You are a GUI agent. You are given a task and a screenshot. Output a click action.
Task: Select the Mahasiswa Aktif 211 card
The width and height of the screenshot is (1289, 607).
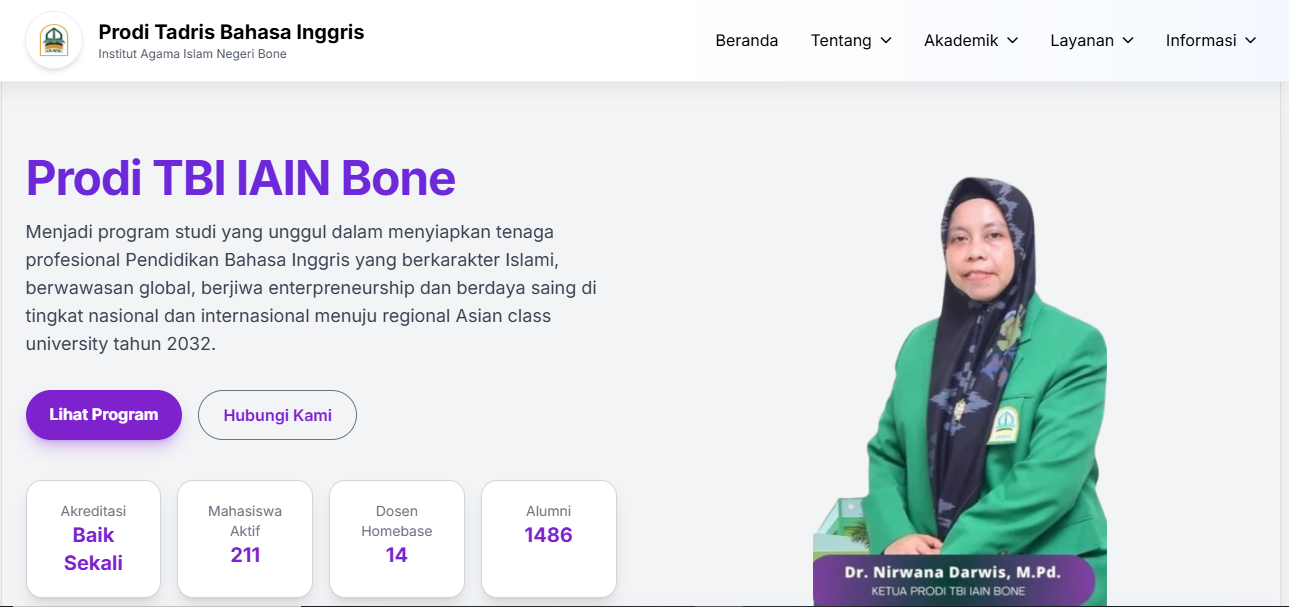(245, 539)
